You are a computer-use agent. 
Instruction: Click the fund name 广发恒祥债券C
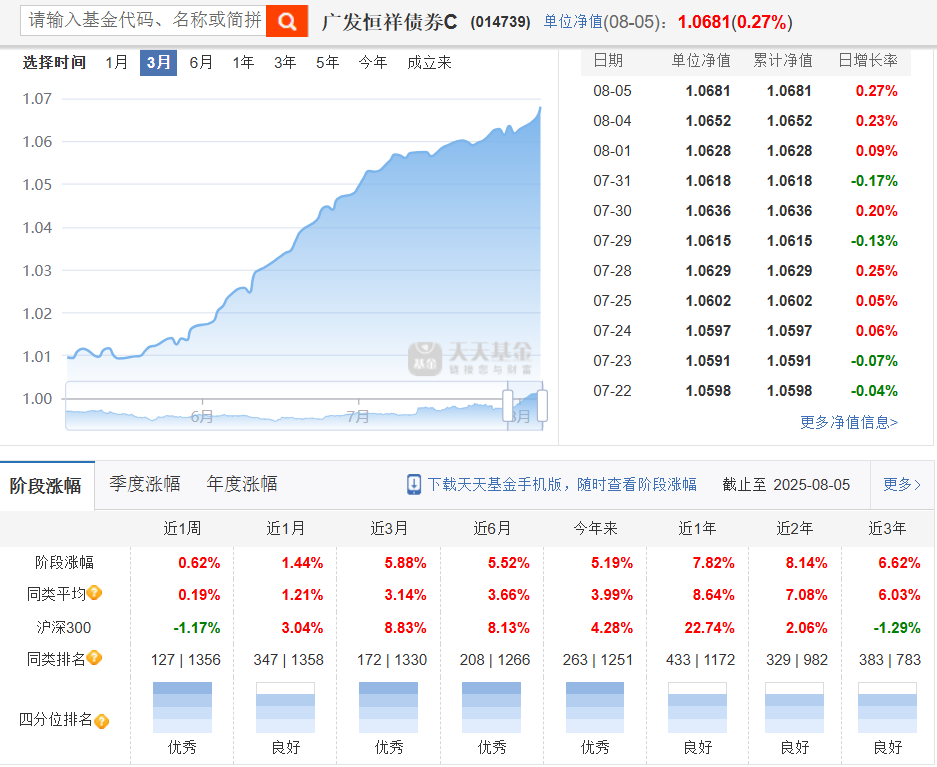point(389,22)
